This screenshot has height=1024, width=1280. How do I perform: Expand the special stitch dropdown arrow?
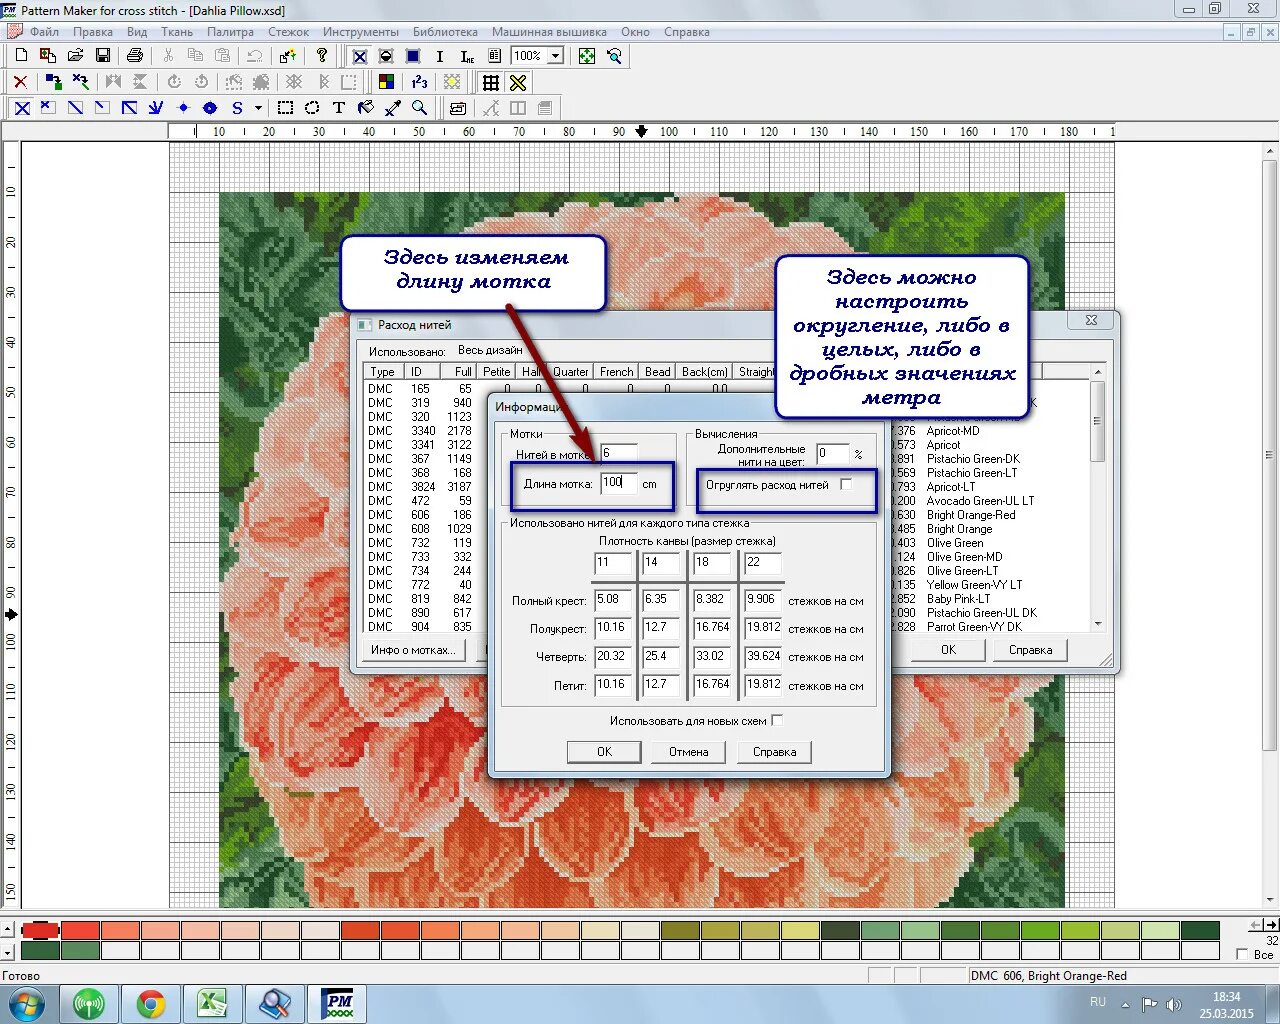tap(258, 108)
